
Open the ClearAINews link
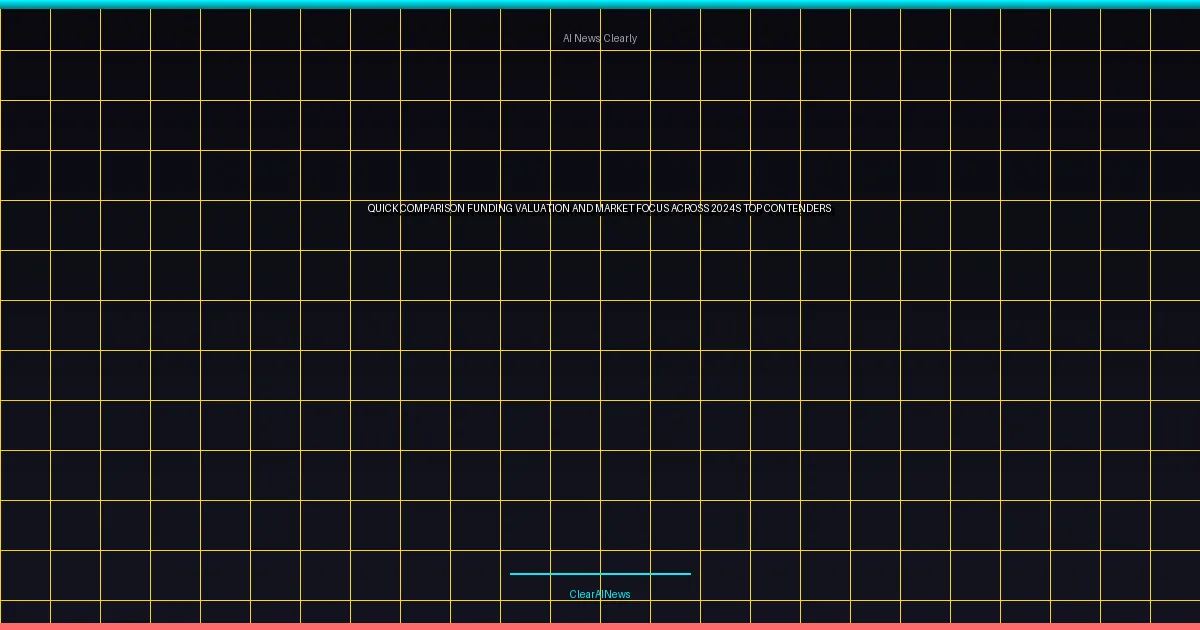pyautogui.click(x=600, y=594)
